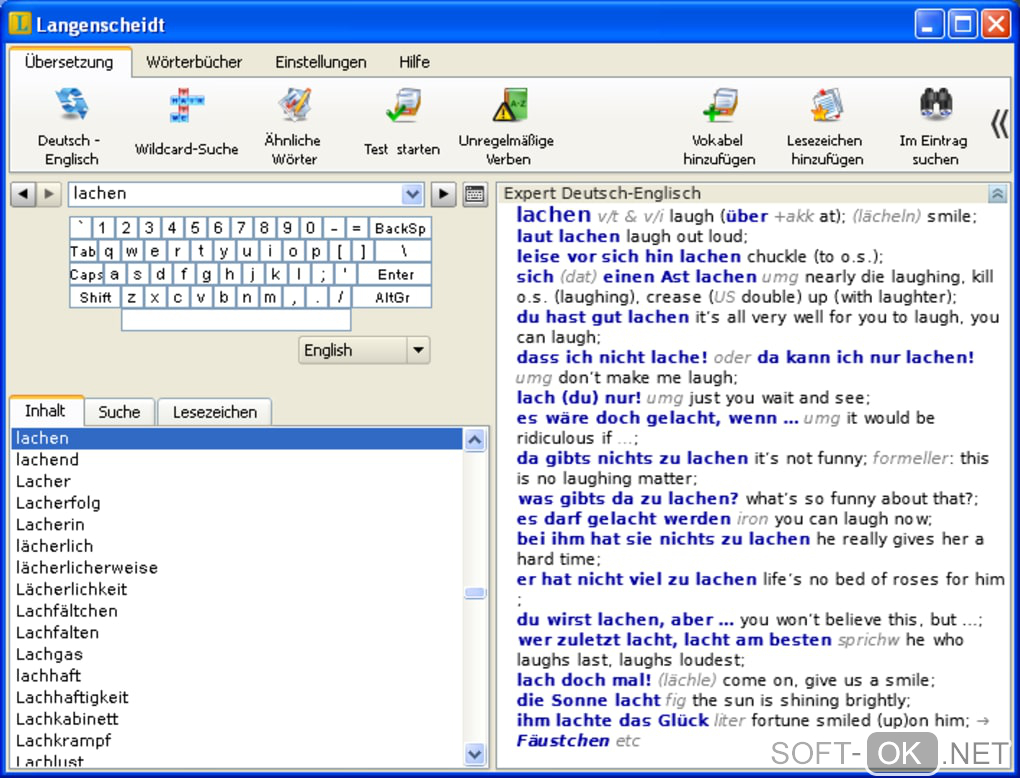The image size is (1020, 778).
Task: Select 'Lachkrampf' in the word list
Action: point(237,740)
